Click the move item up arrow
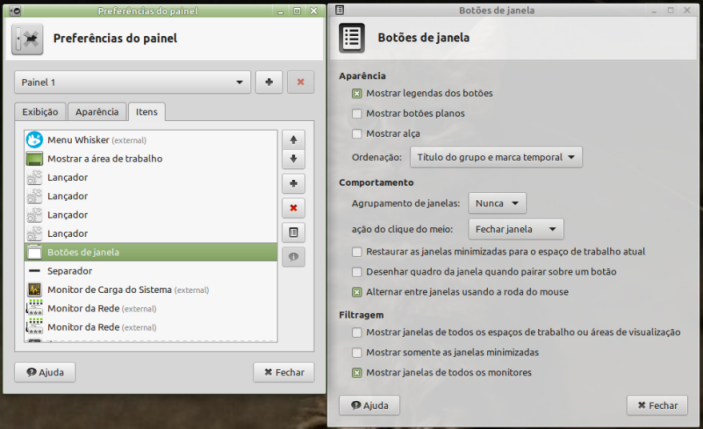The image size is (703, 429). (294, 140)
